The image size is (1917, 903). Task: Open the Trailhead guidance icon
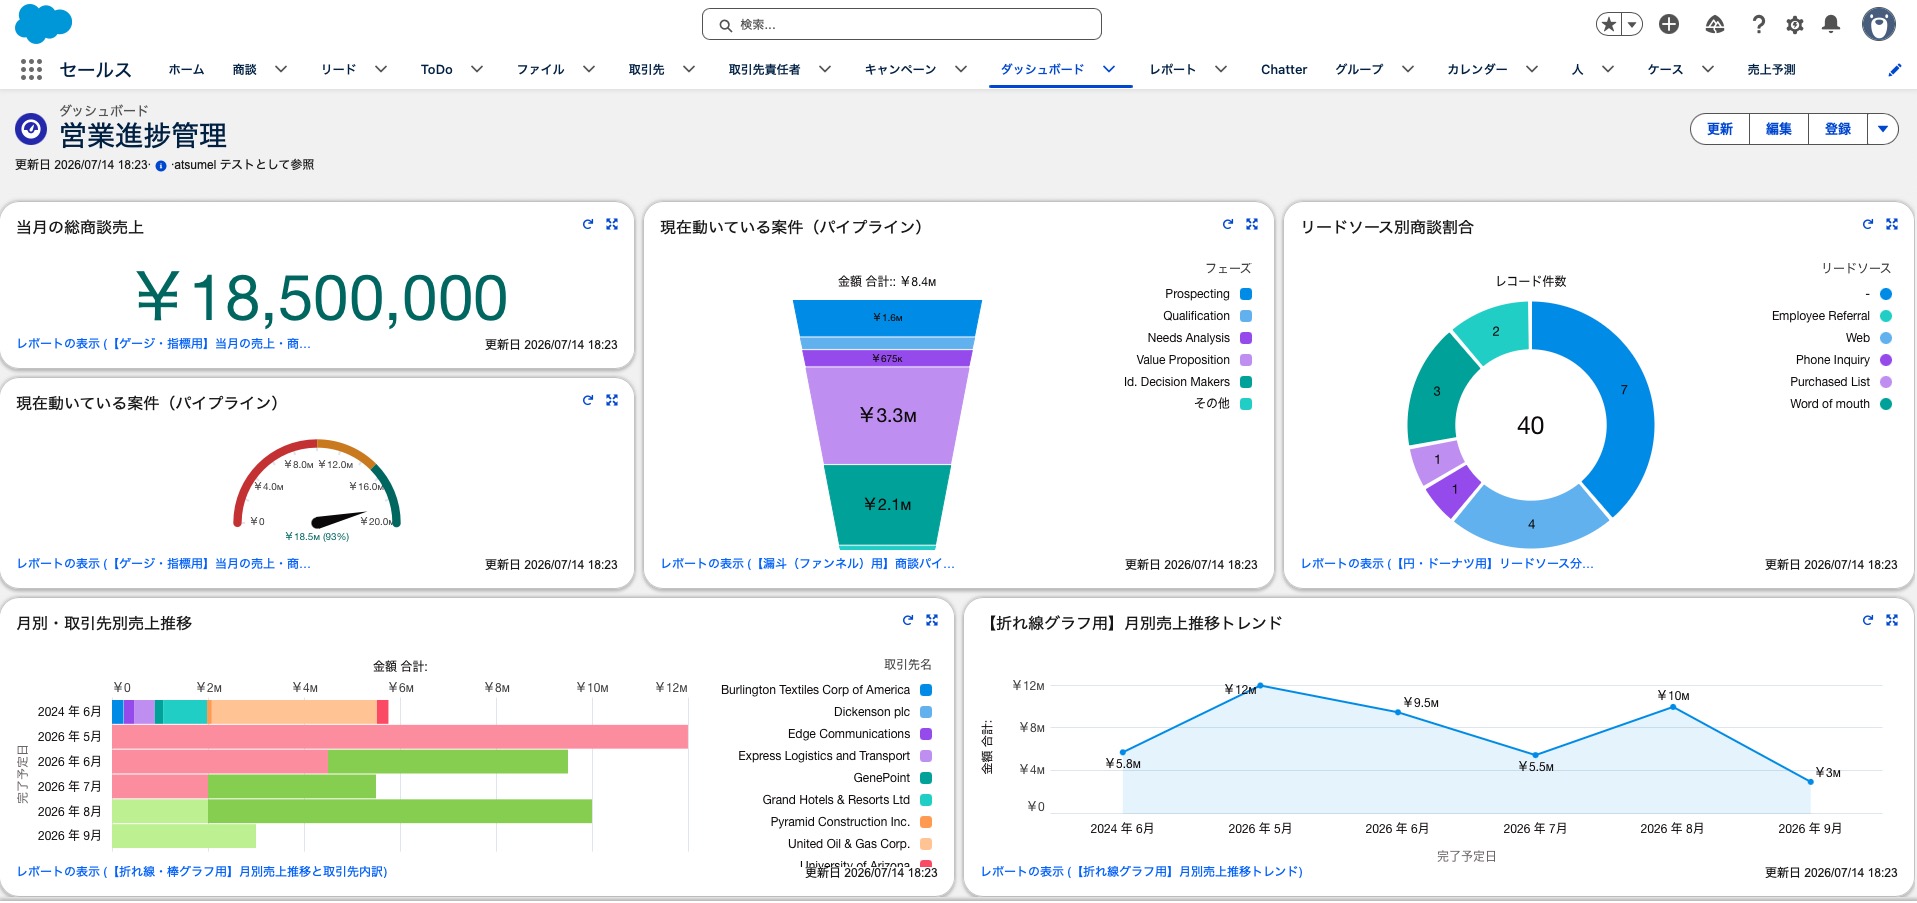1715,24
